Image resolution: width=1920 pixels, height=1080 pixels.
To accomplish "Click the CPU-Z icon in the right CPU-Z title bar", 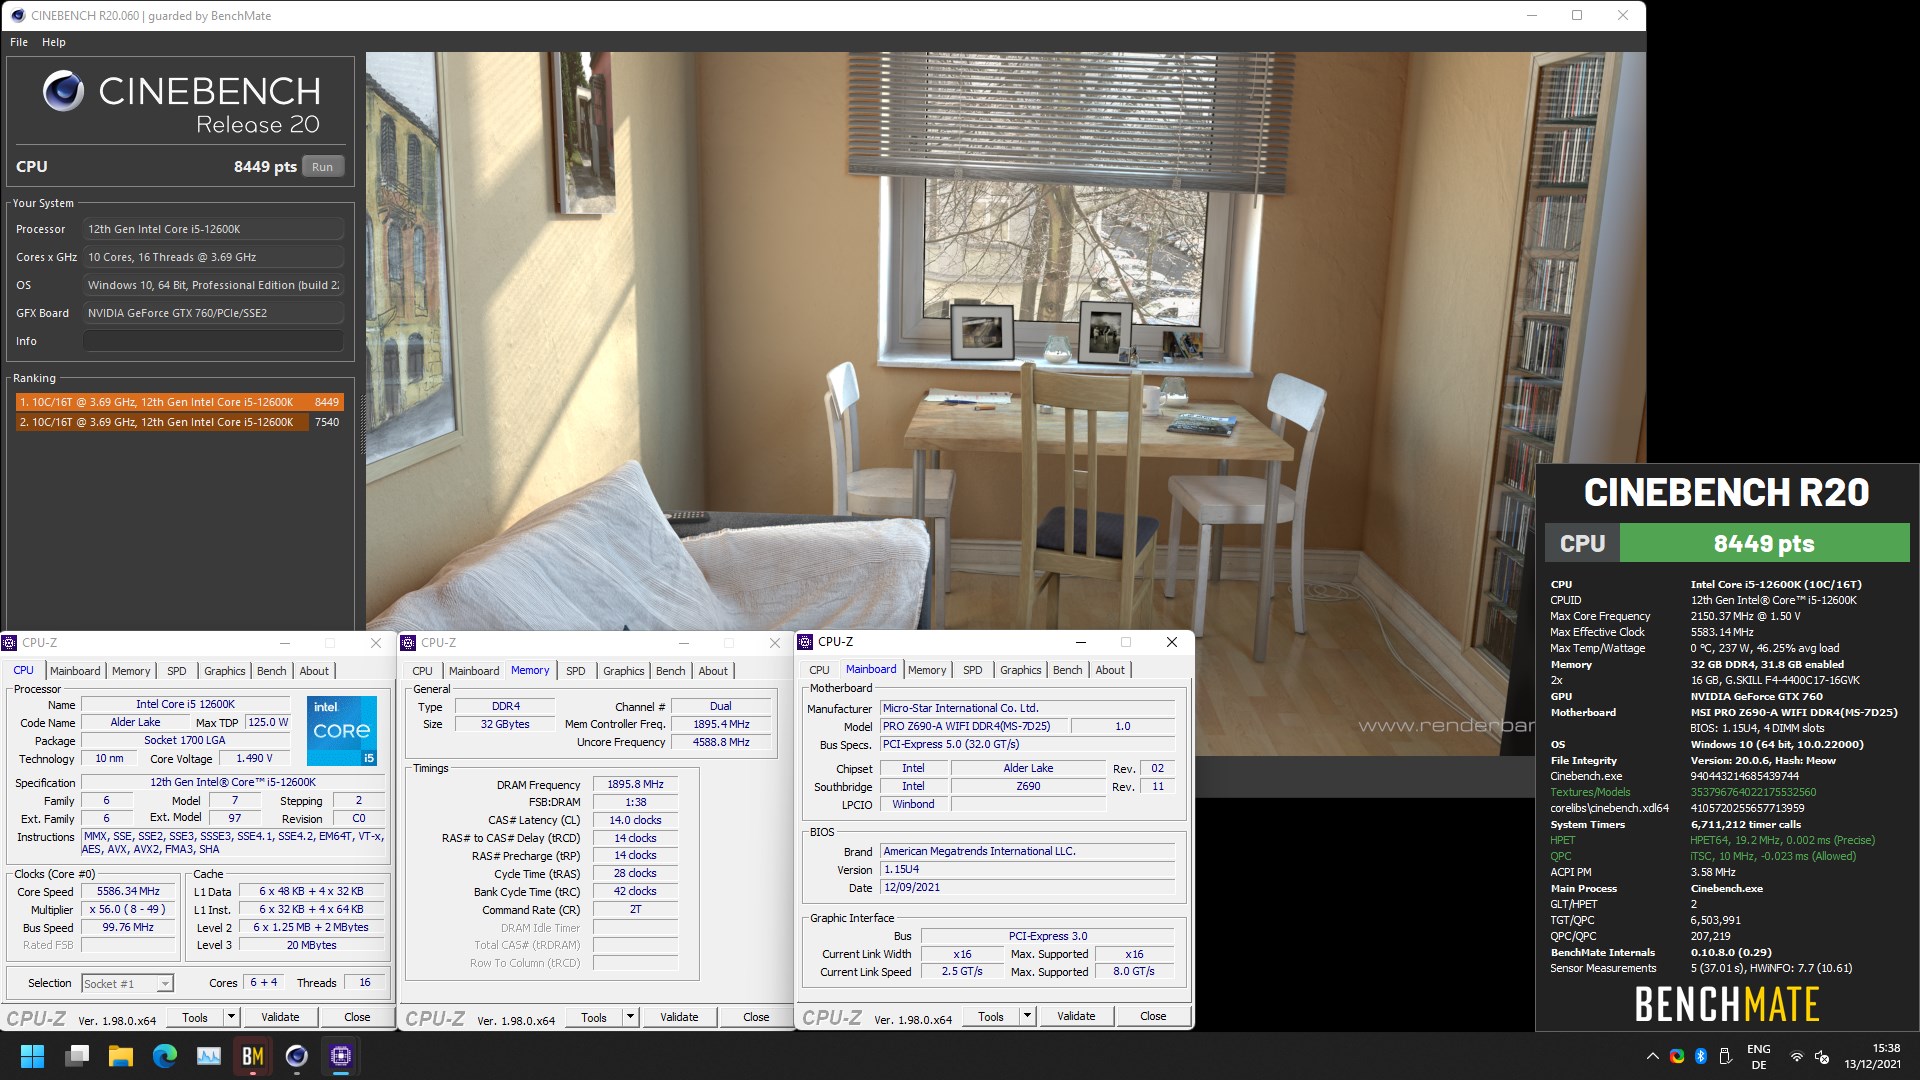I will pyautogui.click(x=805, y=642).
